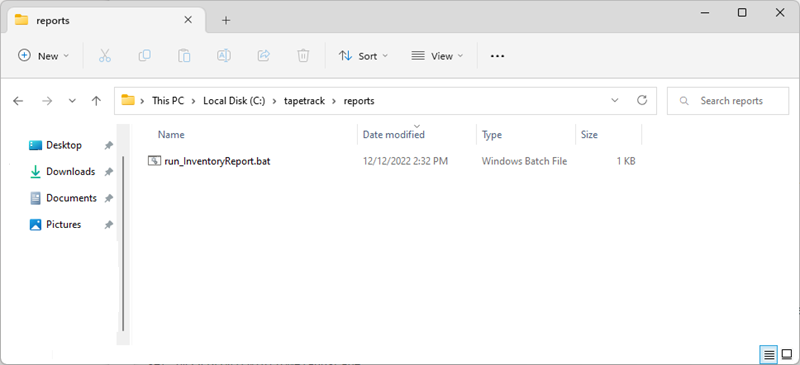Expand the chevron before This PC
The image size is (800, 365).
coord(142,101)
